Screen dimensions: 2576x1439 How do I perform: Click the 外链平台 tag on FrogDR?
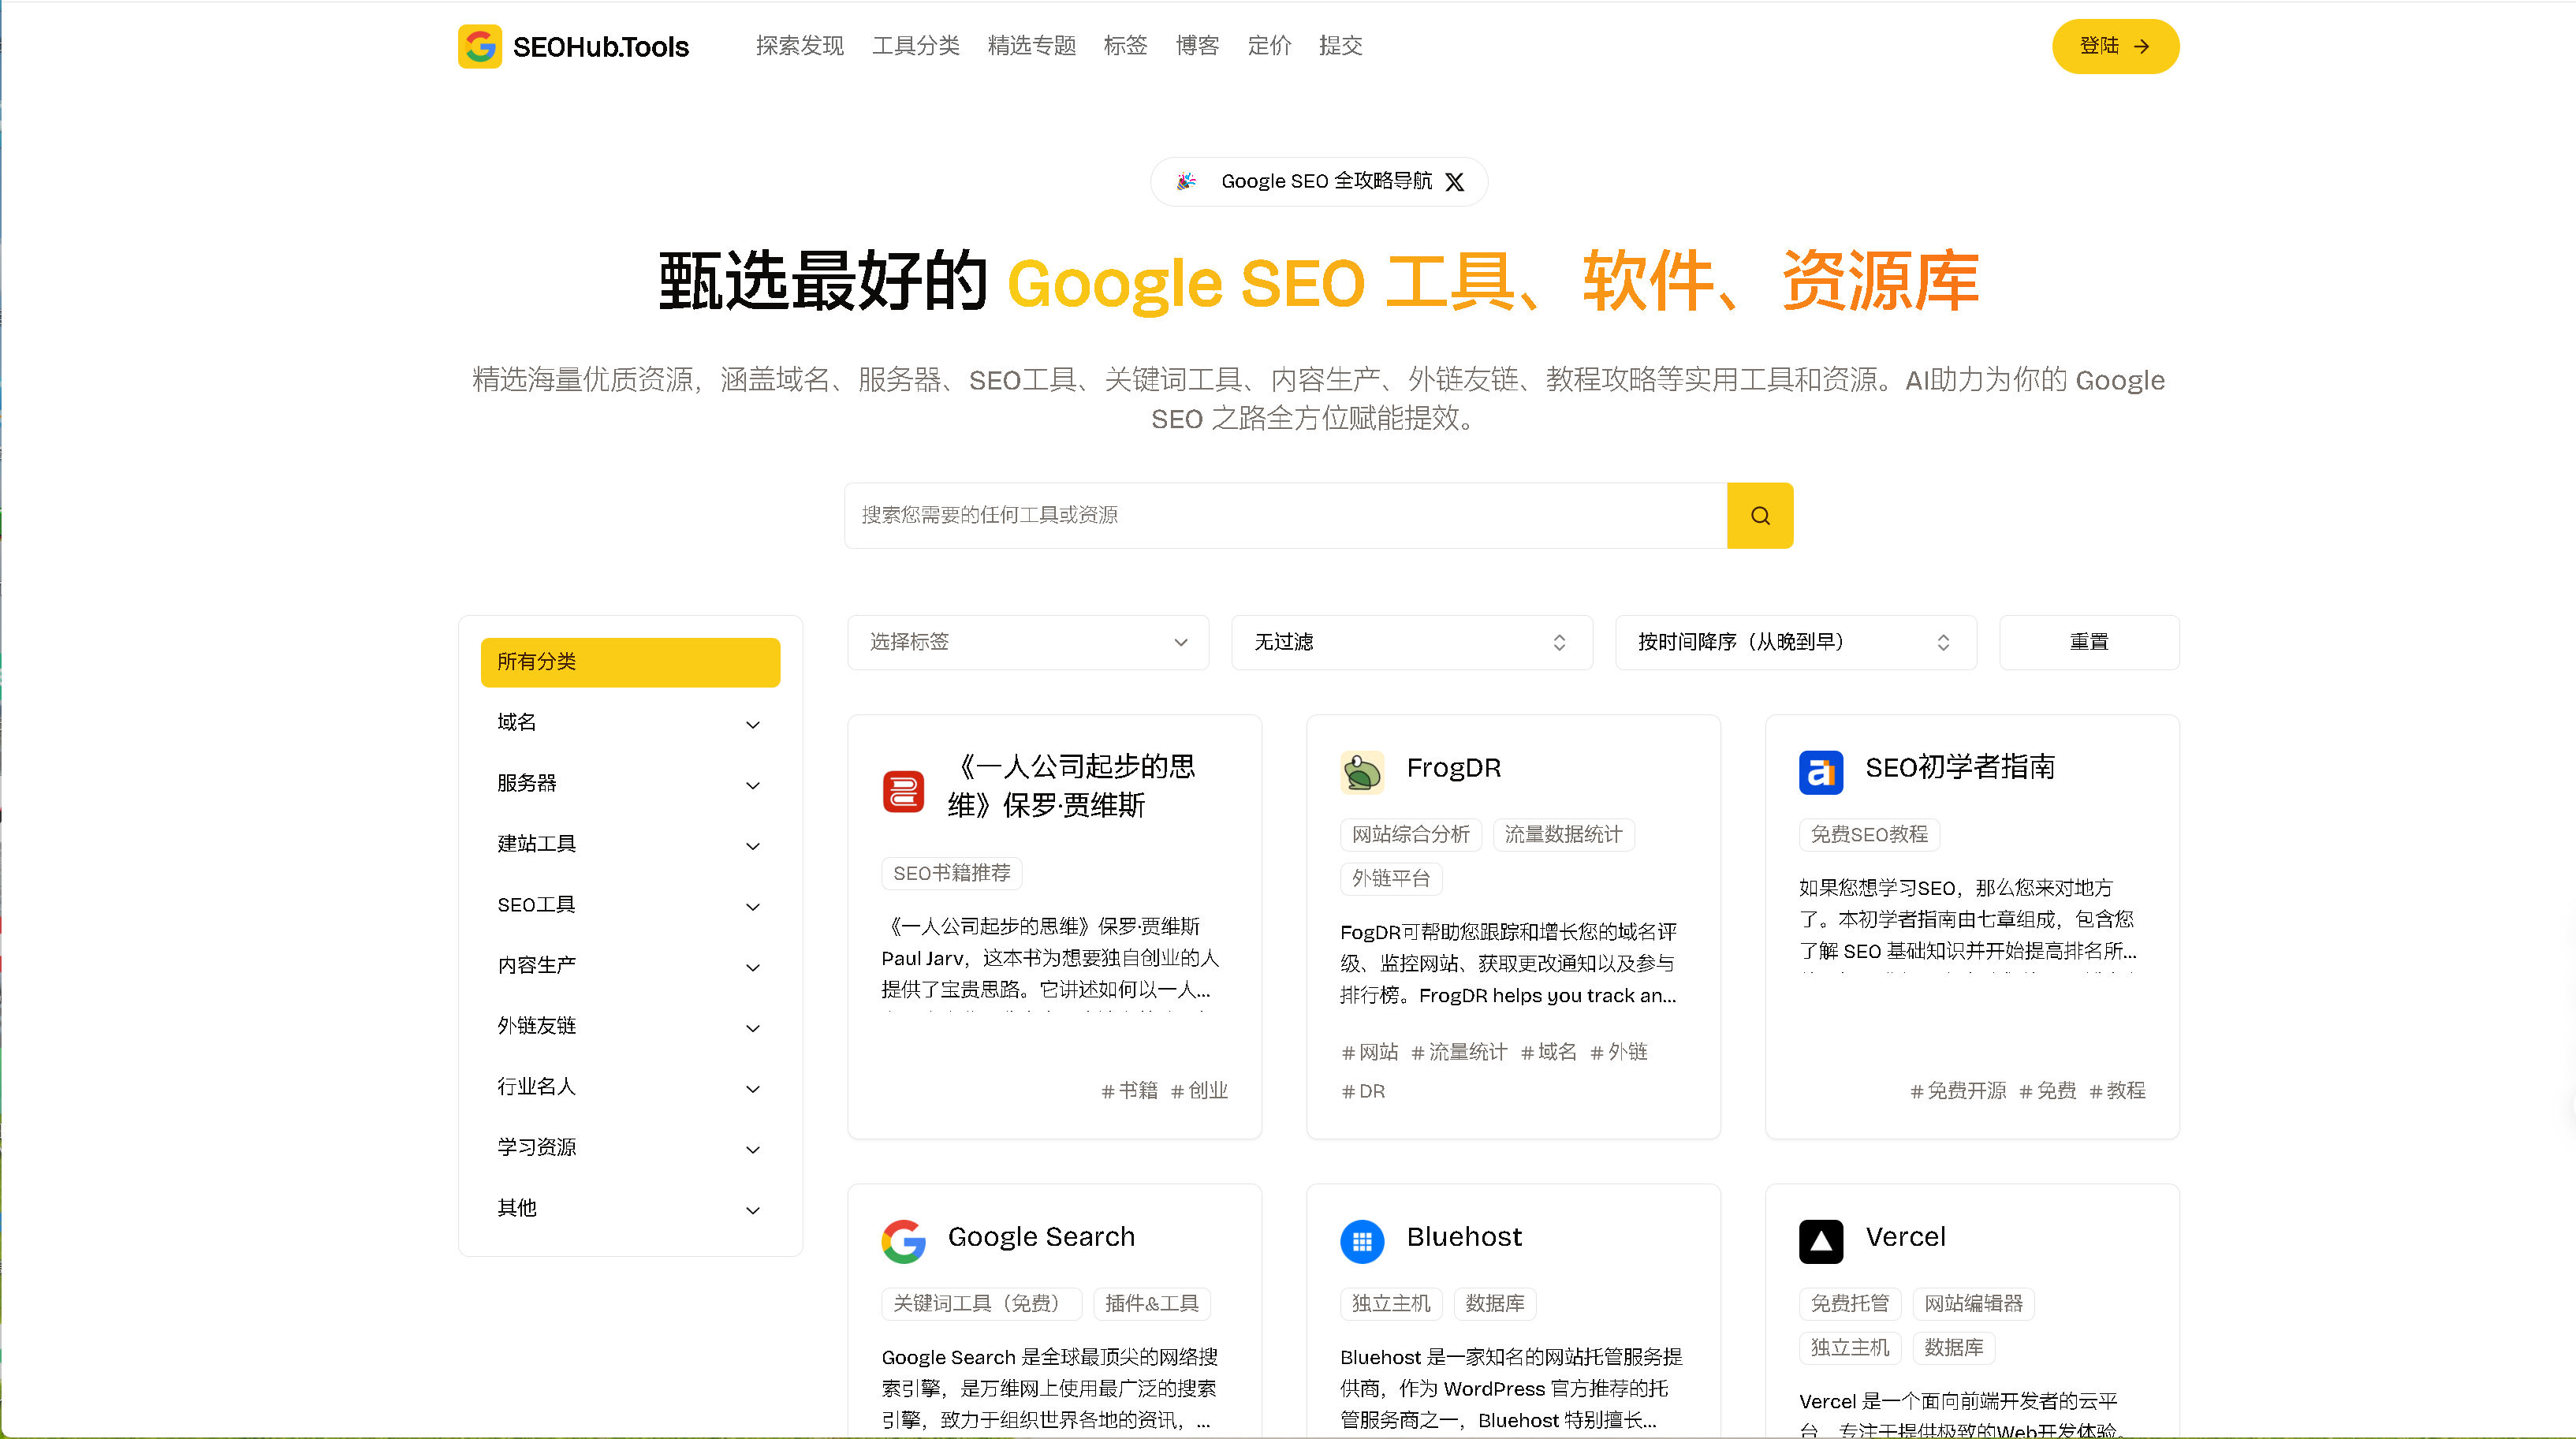[x=1390, y=878]
